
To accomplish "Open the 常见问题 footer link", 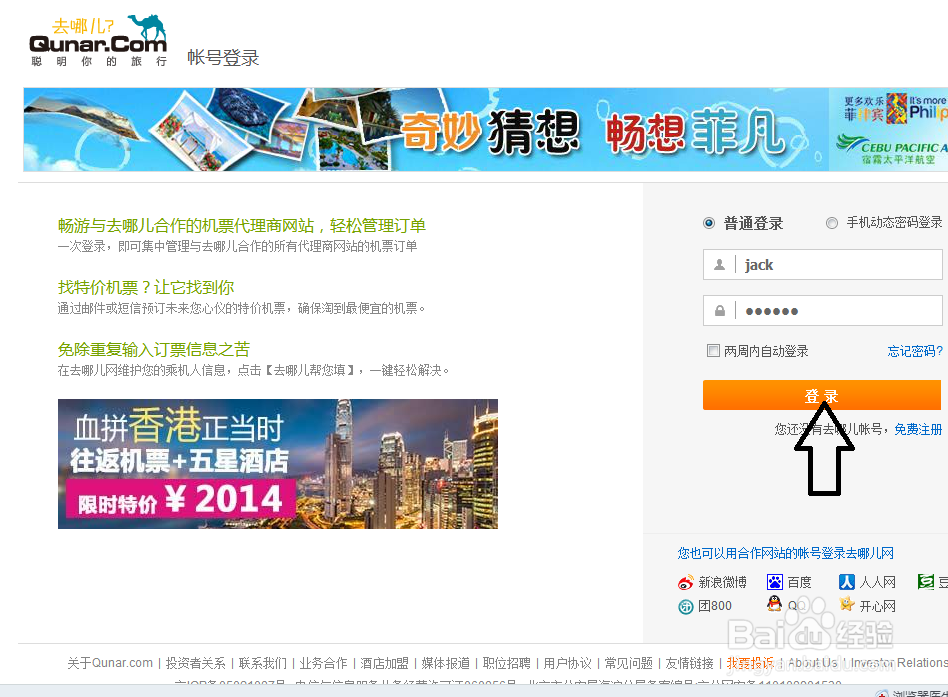I will tap(629, 663).
